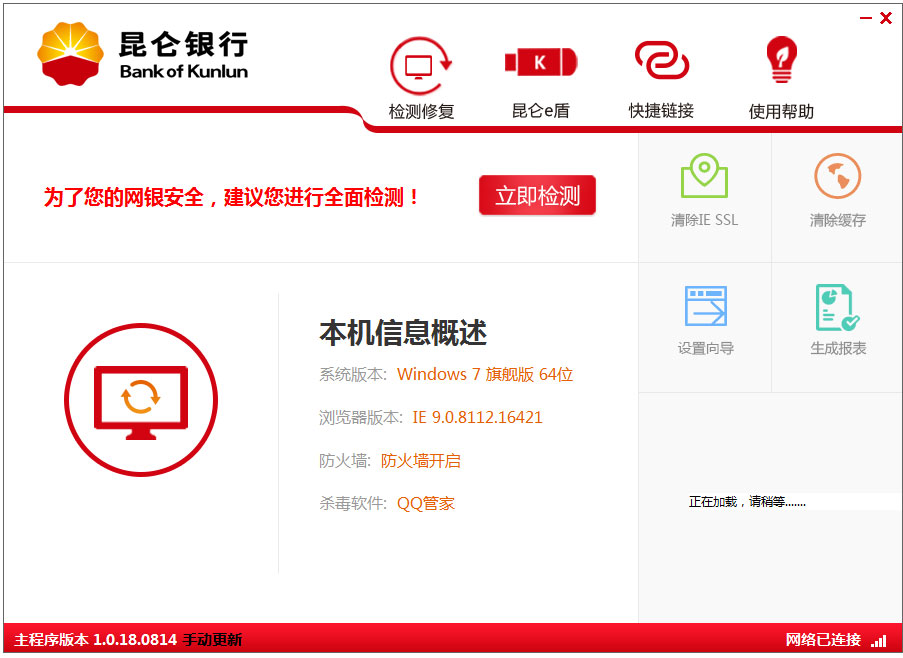
Task: Minimize the Kunlun bank assistant window
Action: [x=865, y=18]
